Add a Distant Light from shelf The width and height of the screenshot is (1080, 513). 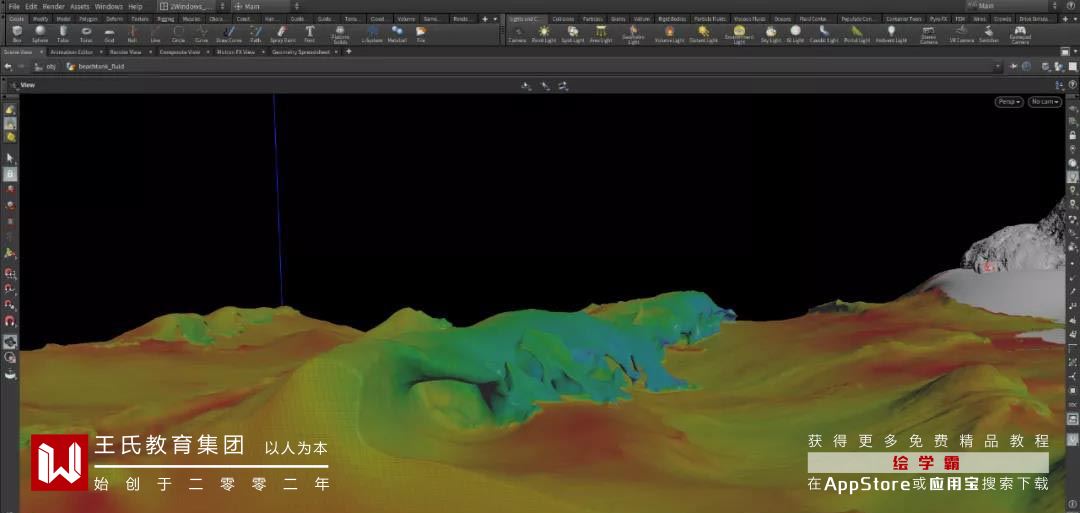[703, 34]
